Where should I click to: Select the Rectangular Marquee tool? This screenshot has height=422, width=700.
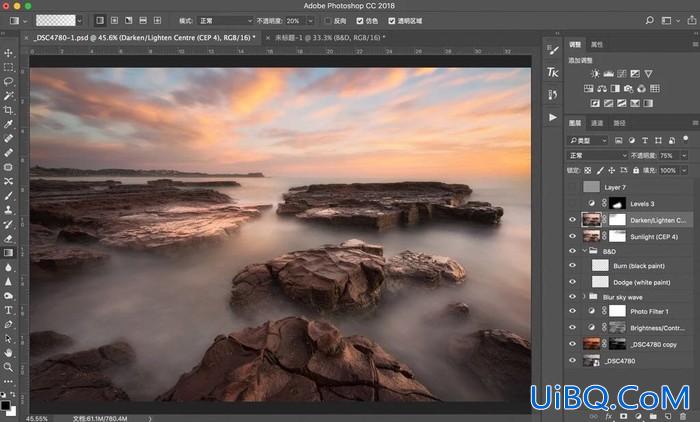pos(8,67)
